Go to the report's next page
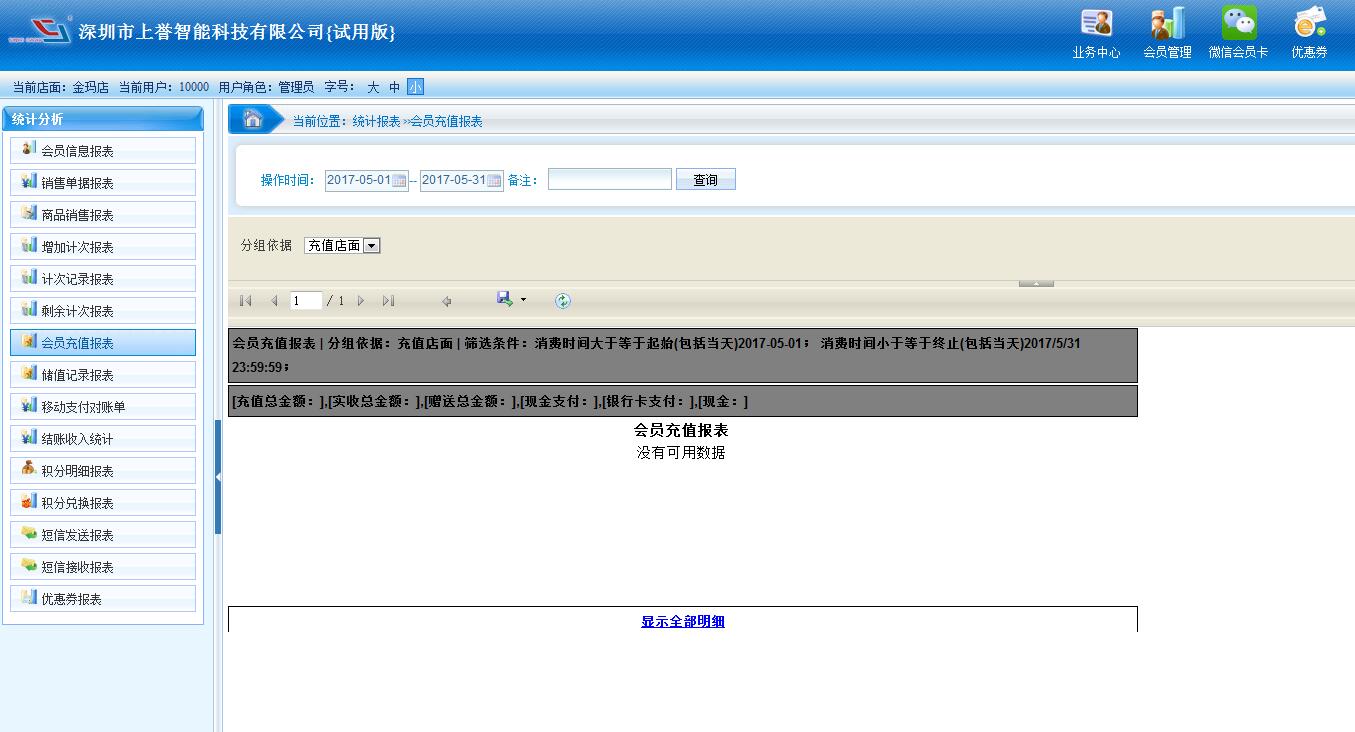The height and width of the screenshot is (732, 1355). coord(361,301)
